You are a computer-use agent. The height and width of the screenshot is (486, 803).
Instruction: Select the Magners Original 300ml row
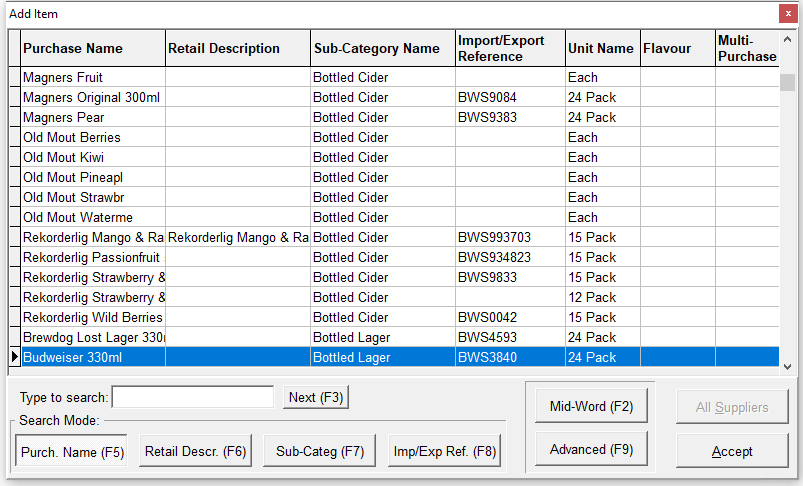pos(92,97)
